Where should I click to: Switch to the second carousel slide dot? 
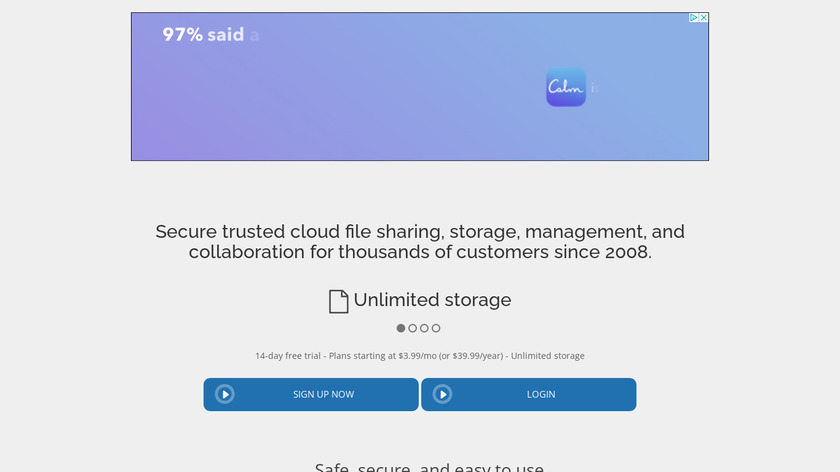(x=413, y=328)
